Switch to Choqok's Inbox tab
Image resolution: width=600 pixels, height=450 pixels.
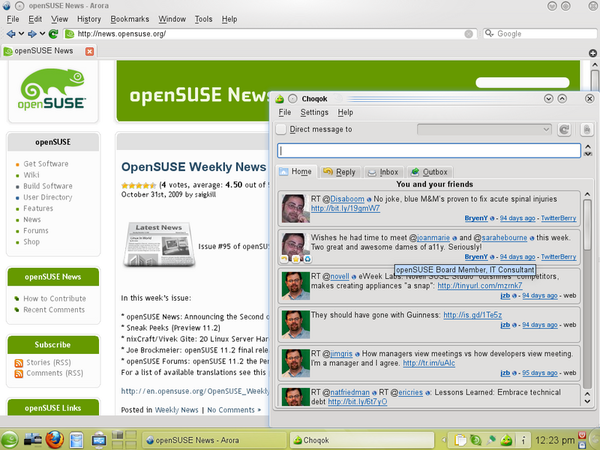click(383, 172)
